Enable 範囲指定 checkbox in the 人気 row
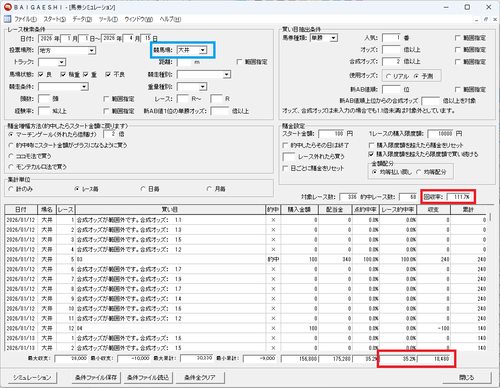This screenshot has height=388, width=500. [x=458, y=38]
